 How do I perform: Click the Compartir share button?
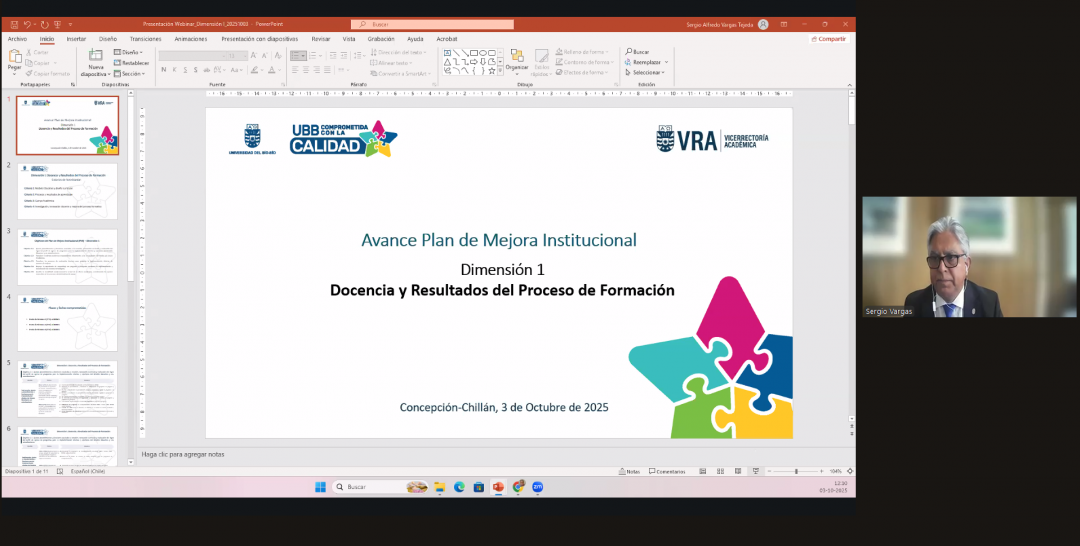point(829,39)
